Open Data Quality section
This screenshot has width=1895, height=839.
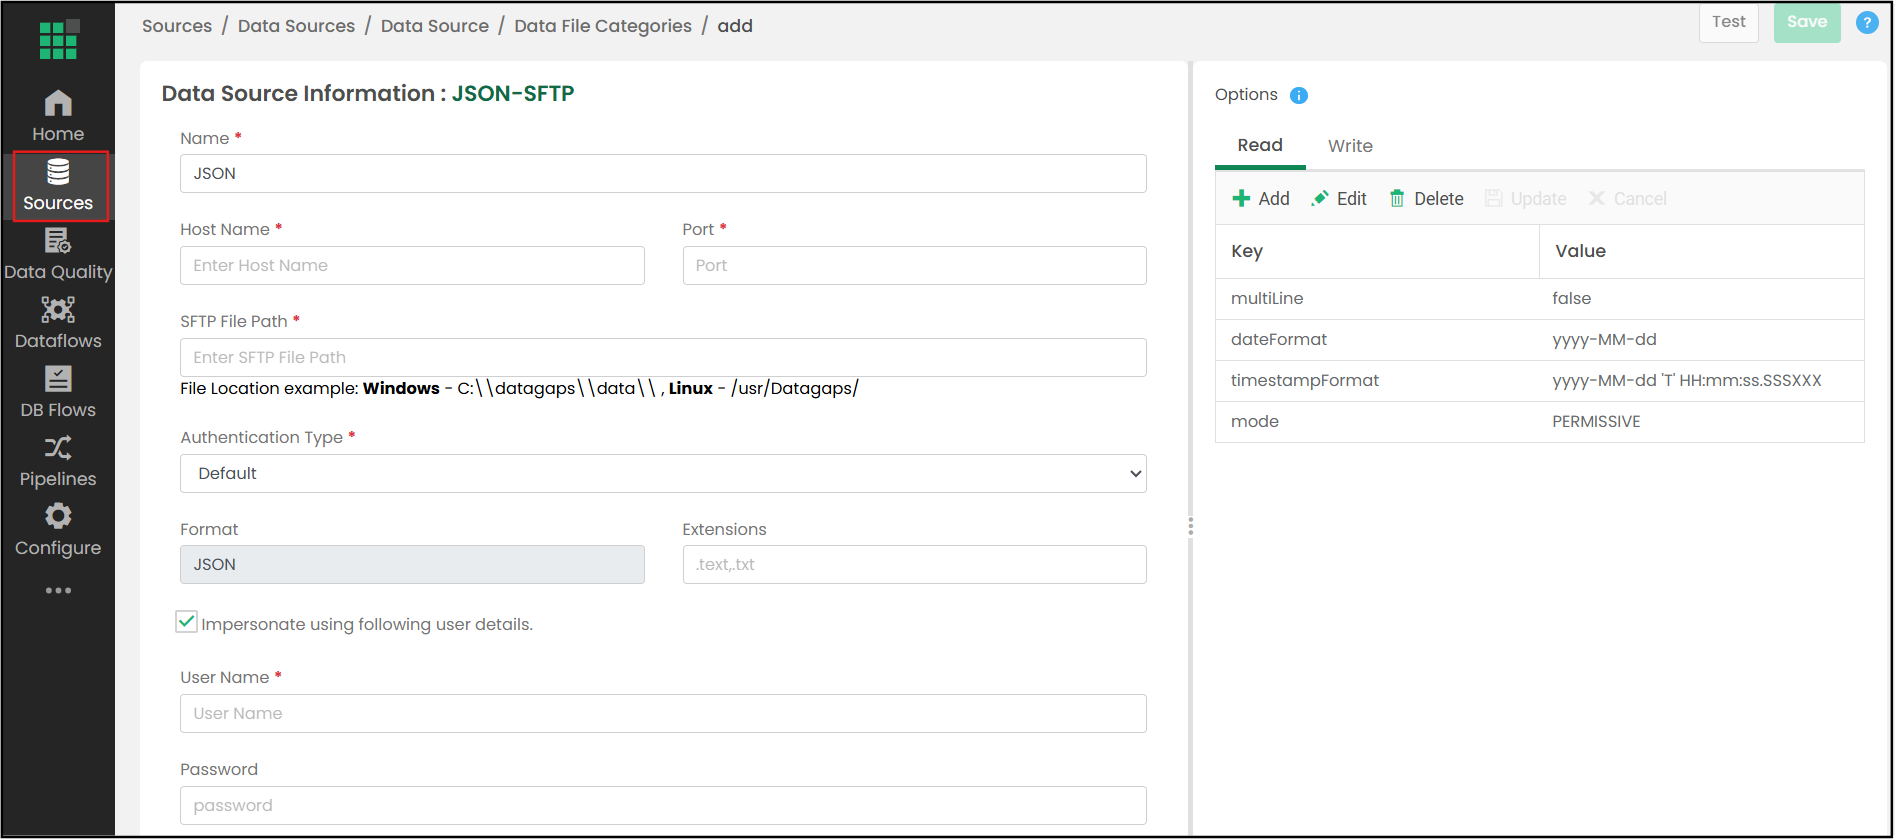pos(58,254)
